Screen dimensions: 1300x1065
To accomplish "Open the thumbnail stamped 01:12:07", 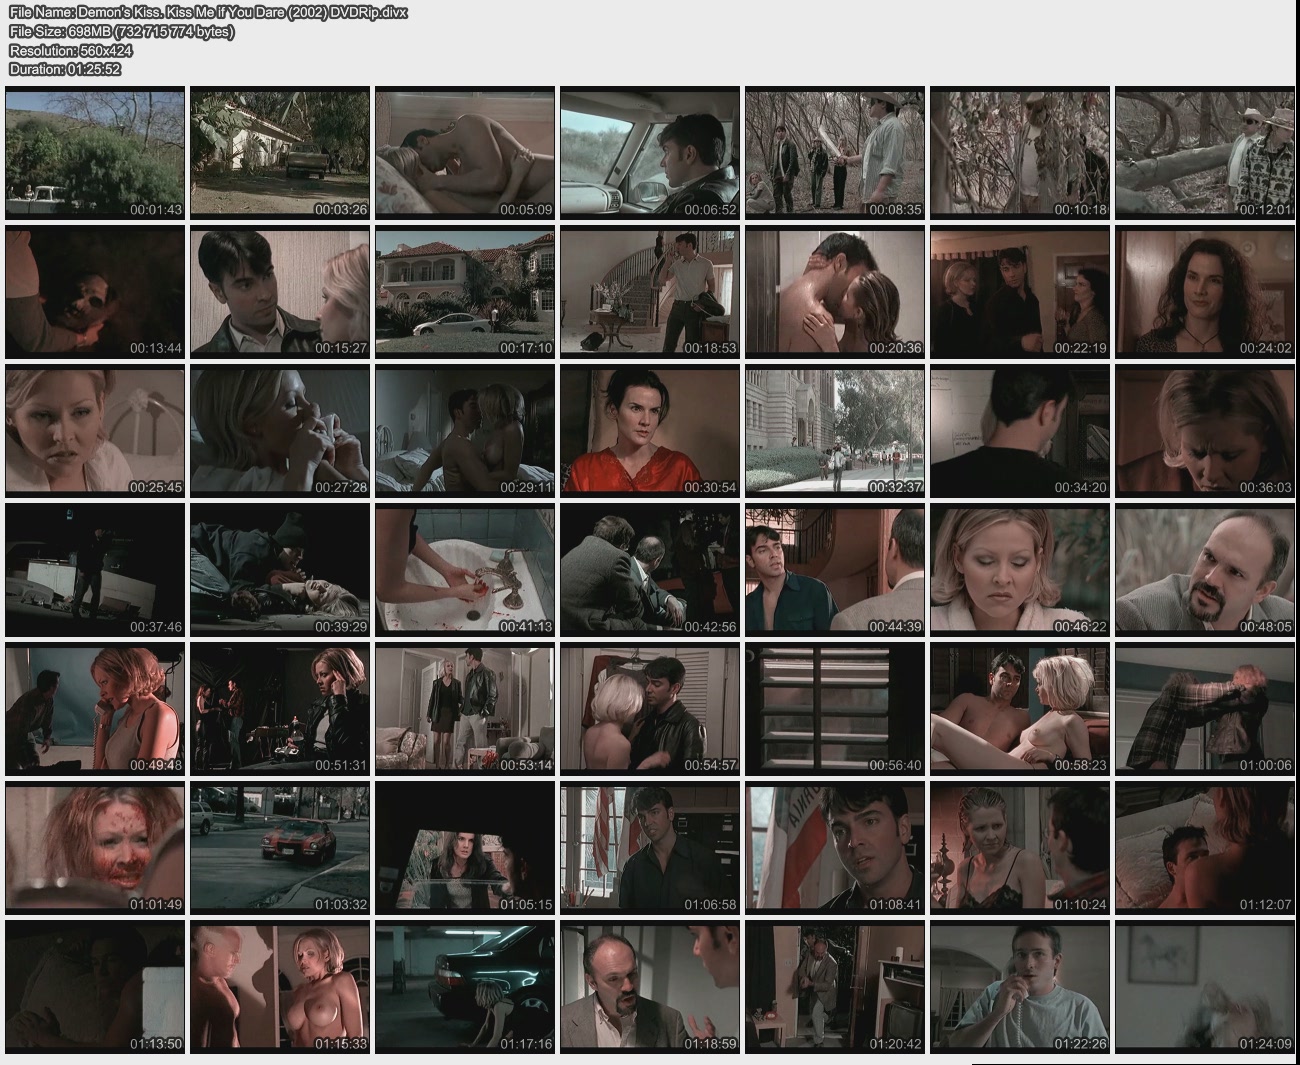I will (1205, 849).
